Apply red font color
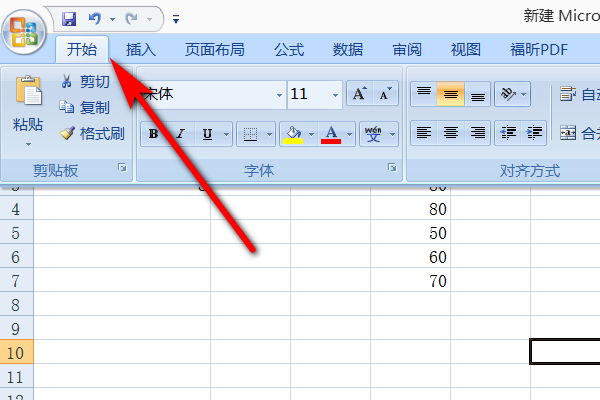Image resolution: width=600 pixels, height=400 pixels. click(x=331, y=134)
